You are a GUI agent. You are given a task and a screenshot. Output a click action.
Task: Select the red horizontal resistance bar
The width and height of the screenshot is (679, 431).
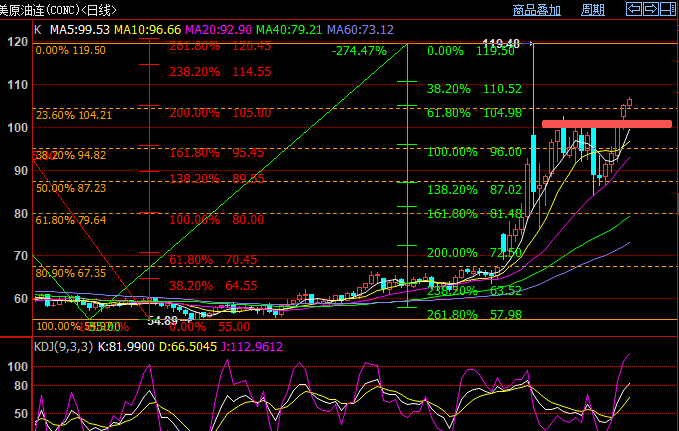[x=606, y=124]
